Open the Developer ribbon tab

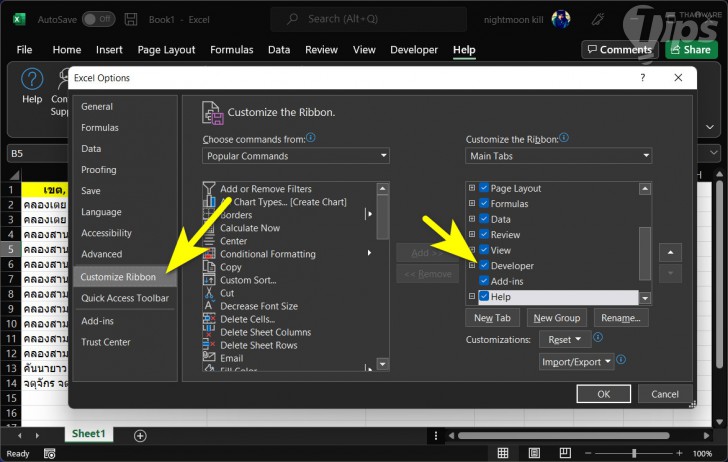point(414,50)
